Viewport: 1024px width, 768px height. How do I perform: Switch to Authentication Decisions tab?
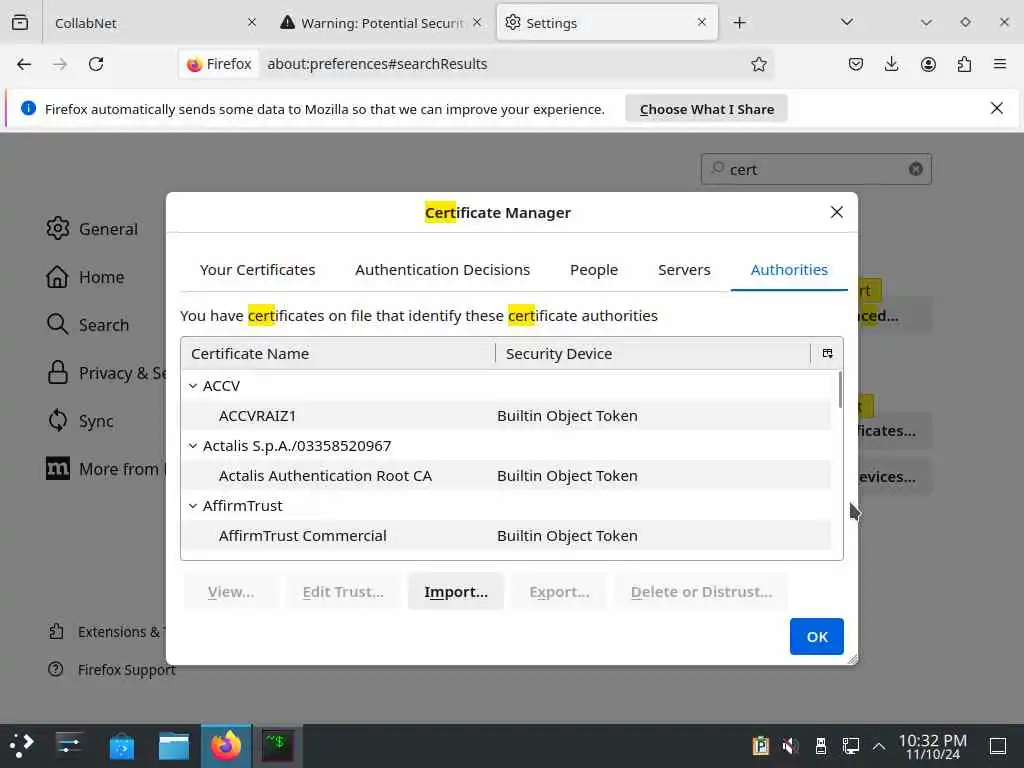(442, 270)
